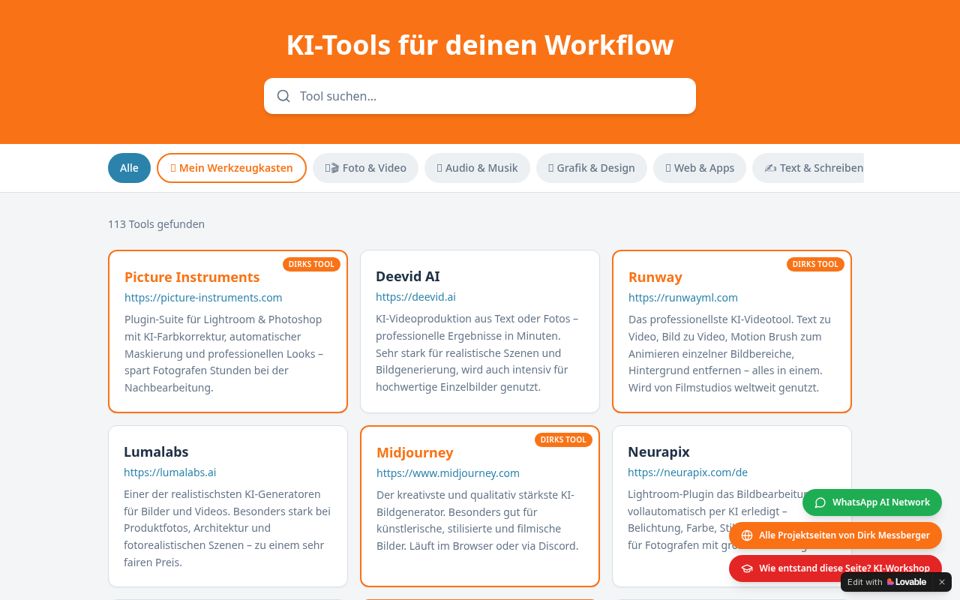Filter by Text & Schreiben

[808, 168]
